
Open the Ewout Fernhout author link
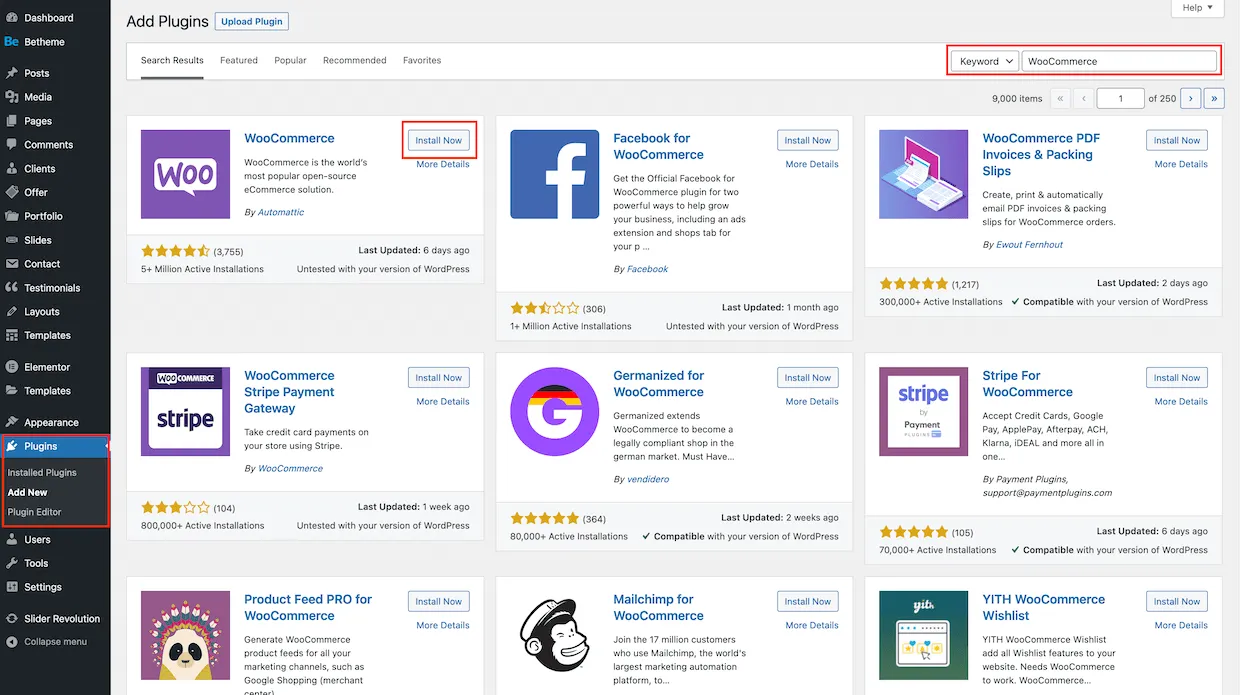(1030, 245)
